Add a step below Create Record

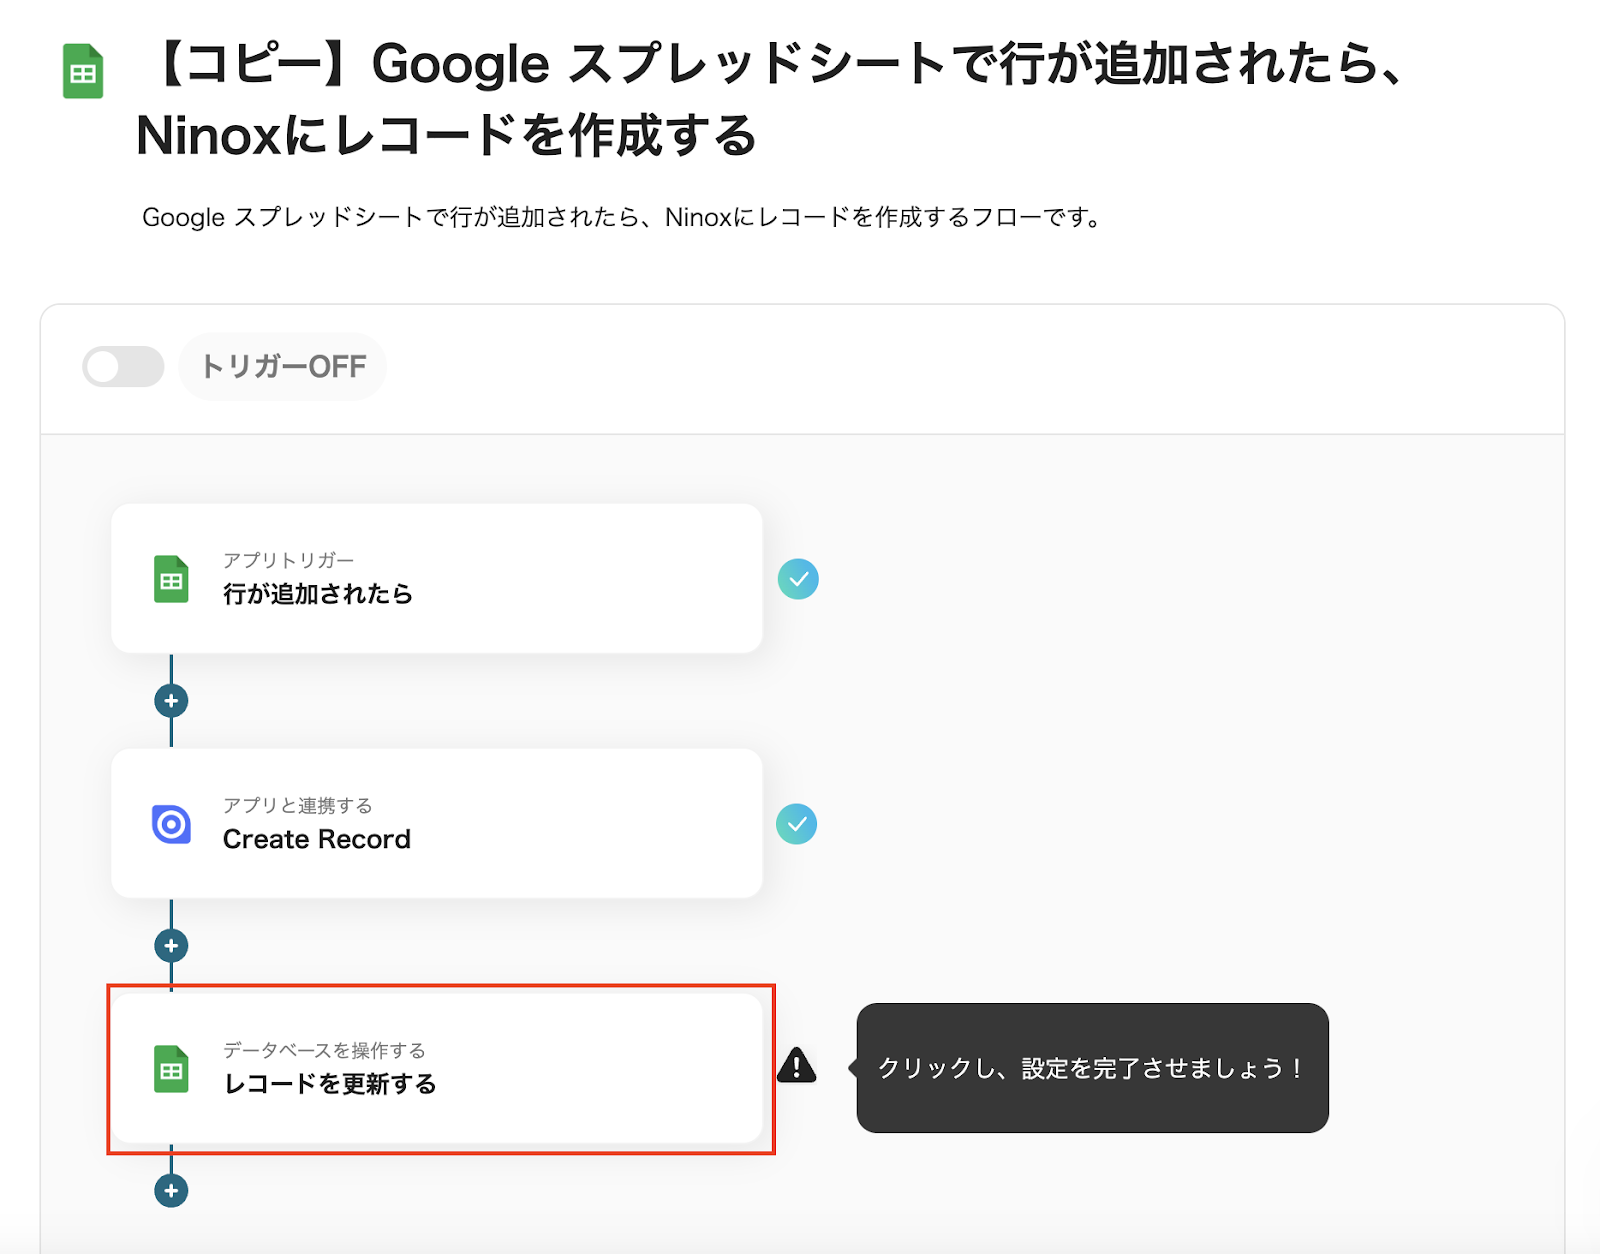(x=171, y=946)
